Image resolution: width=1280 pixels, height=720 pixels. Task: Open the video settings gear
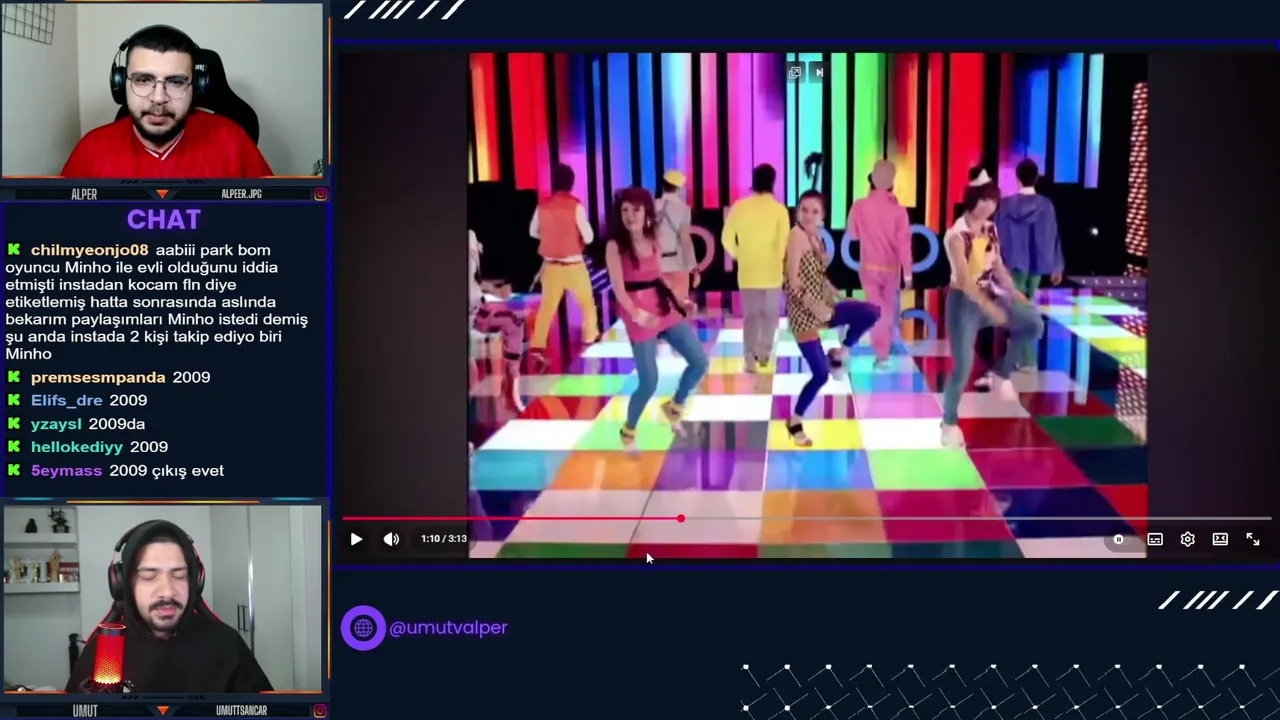point(1187,539)
